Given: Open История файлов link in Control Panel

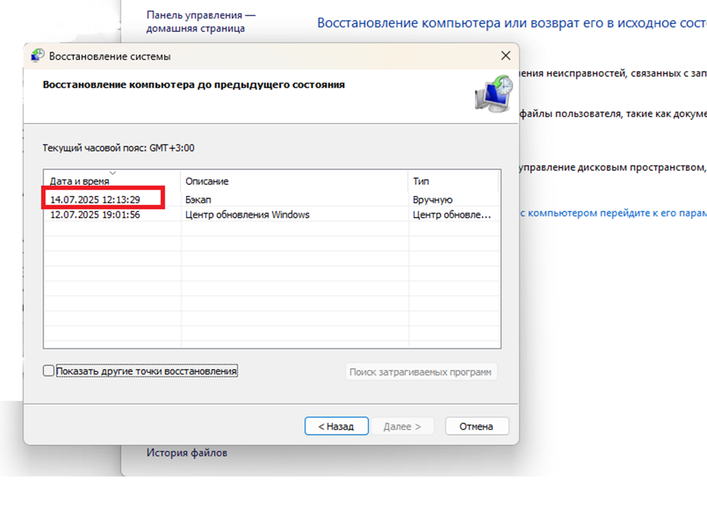Looking at the screenshot, I should click(x=187, y=453).
